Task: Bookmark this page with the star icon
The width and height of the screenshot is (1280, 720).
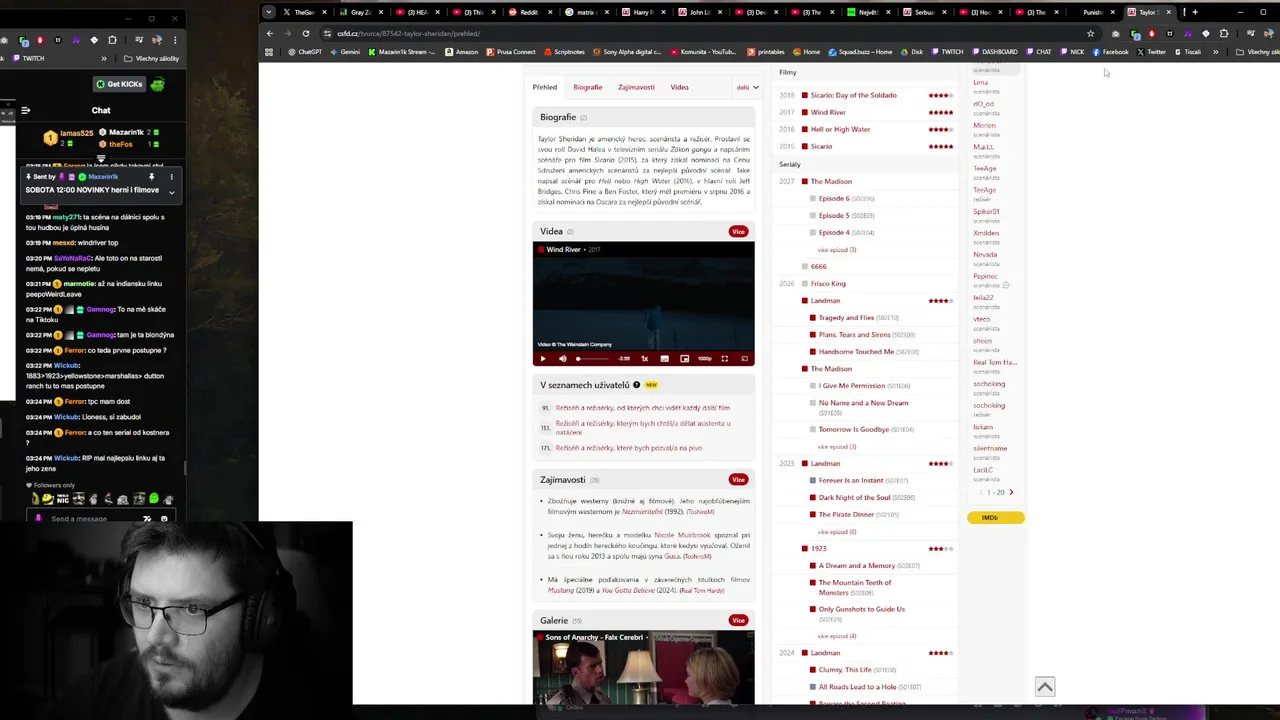Action: click(1090, 33)
